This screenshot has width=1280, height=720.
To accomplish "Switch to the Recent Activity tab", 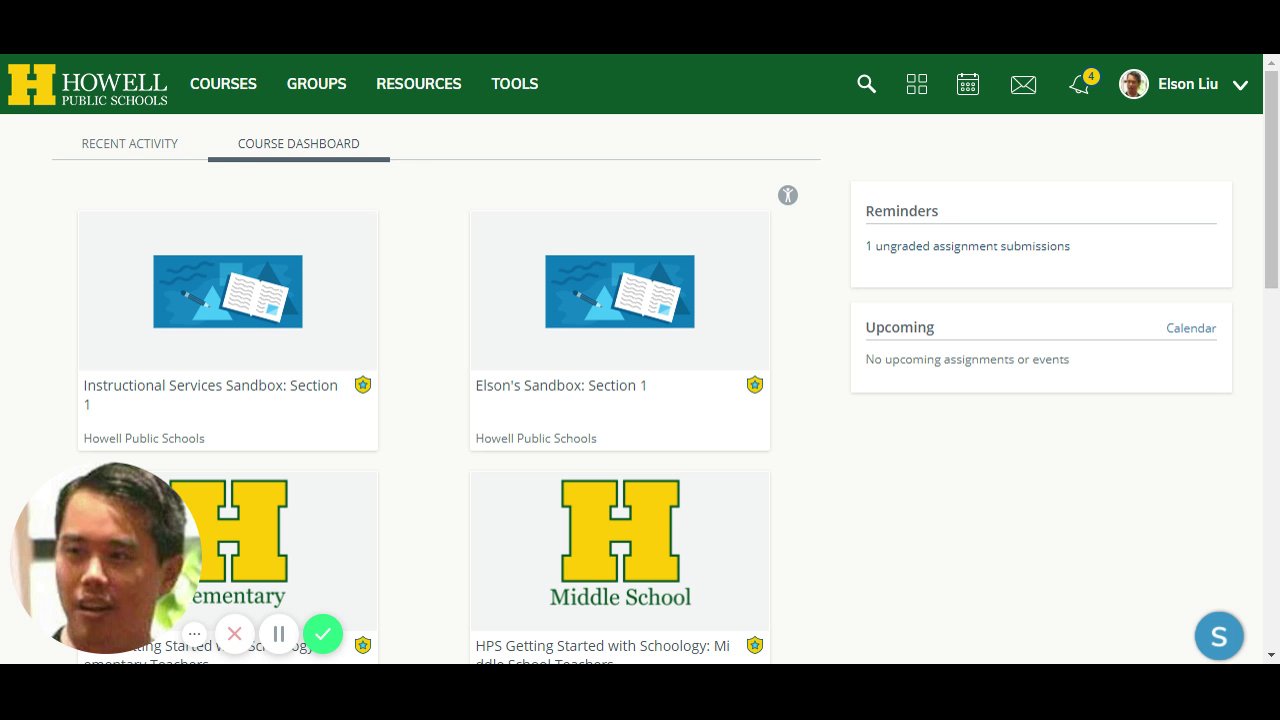I will (x=130, y=144).
